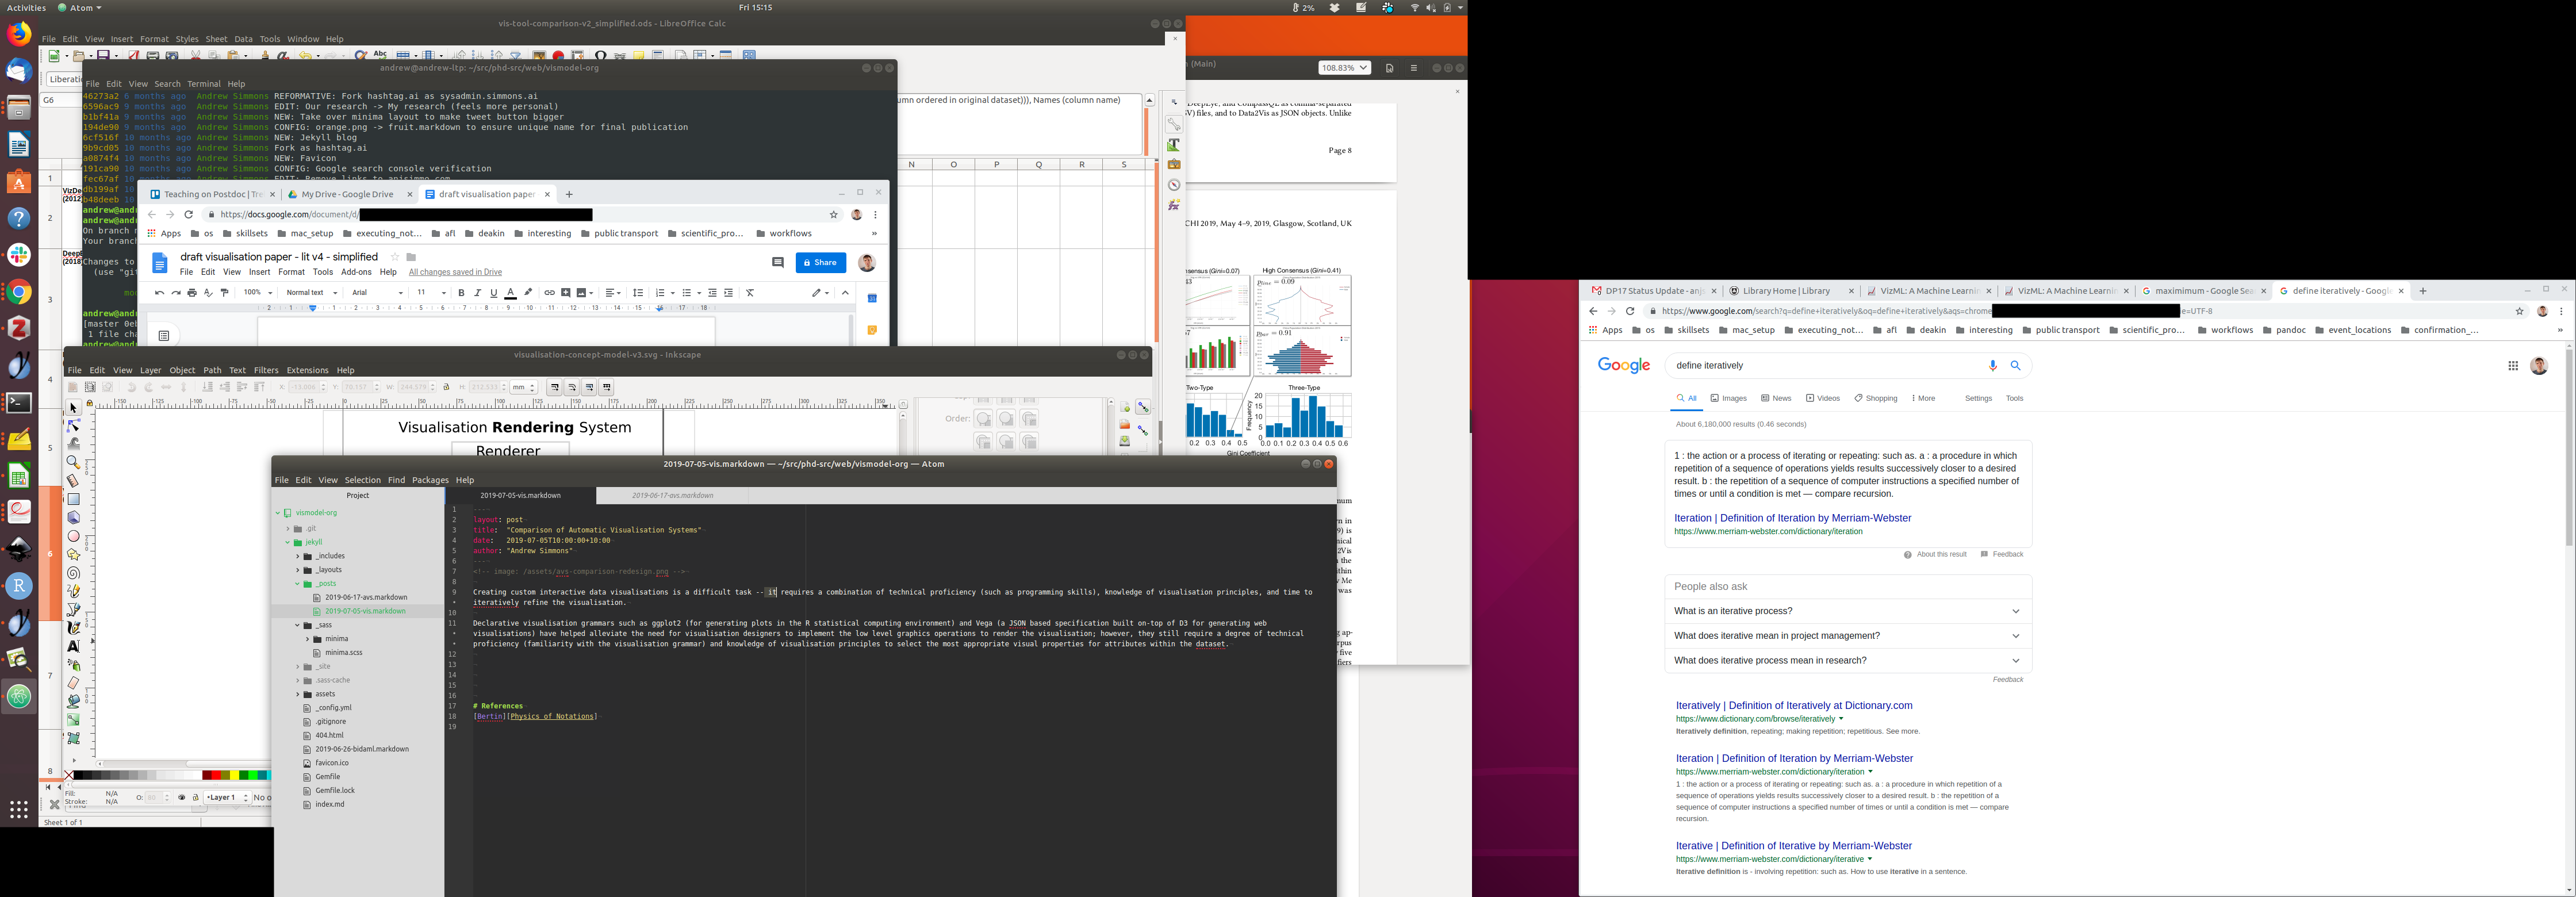2576x897 pixels.
Task: Click the blue Share button in Docs
Action: tap(820, 262)
